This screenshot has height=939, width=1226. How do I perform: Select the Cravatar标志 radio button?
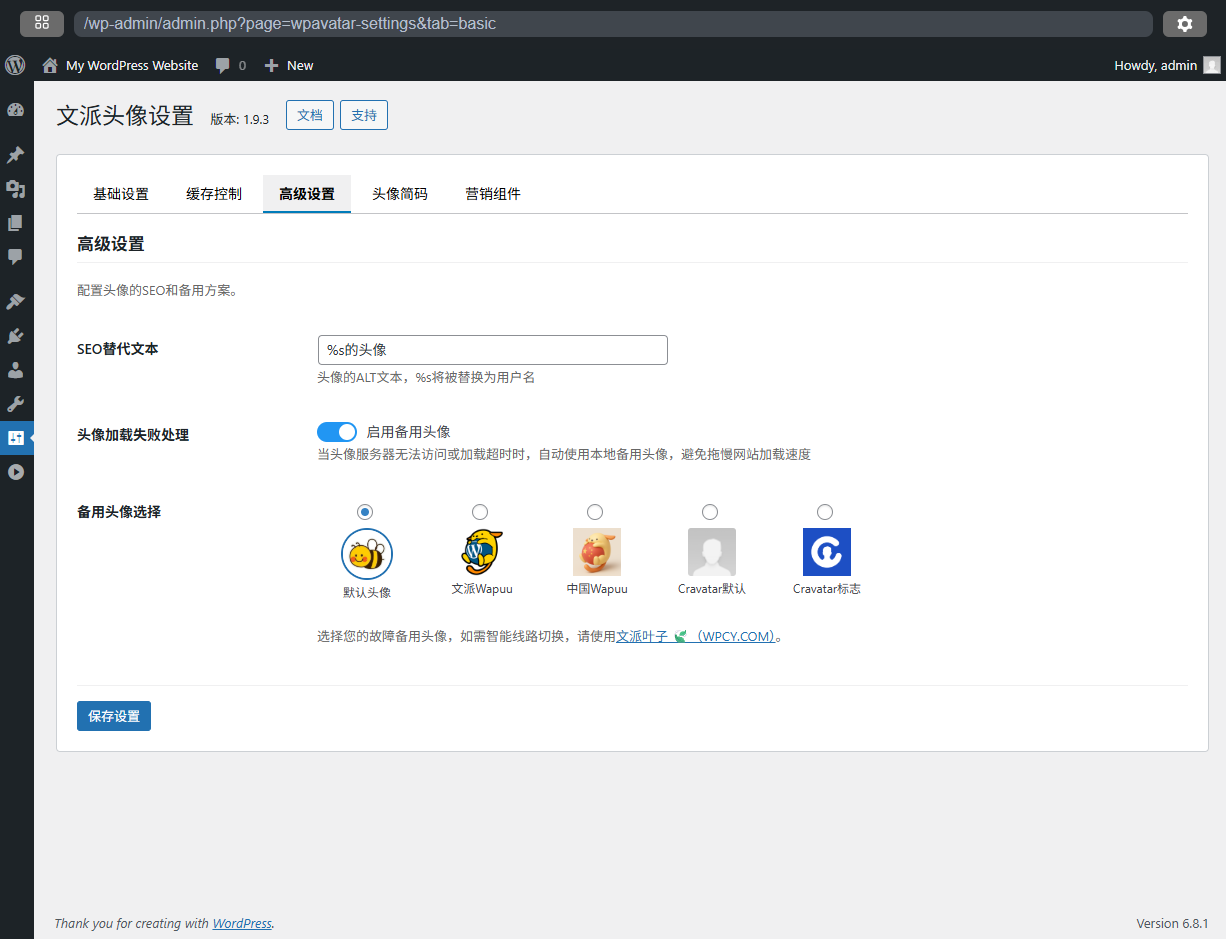point(825,512)
